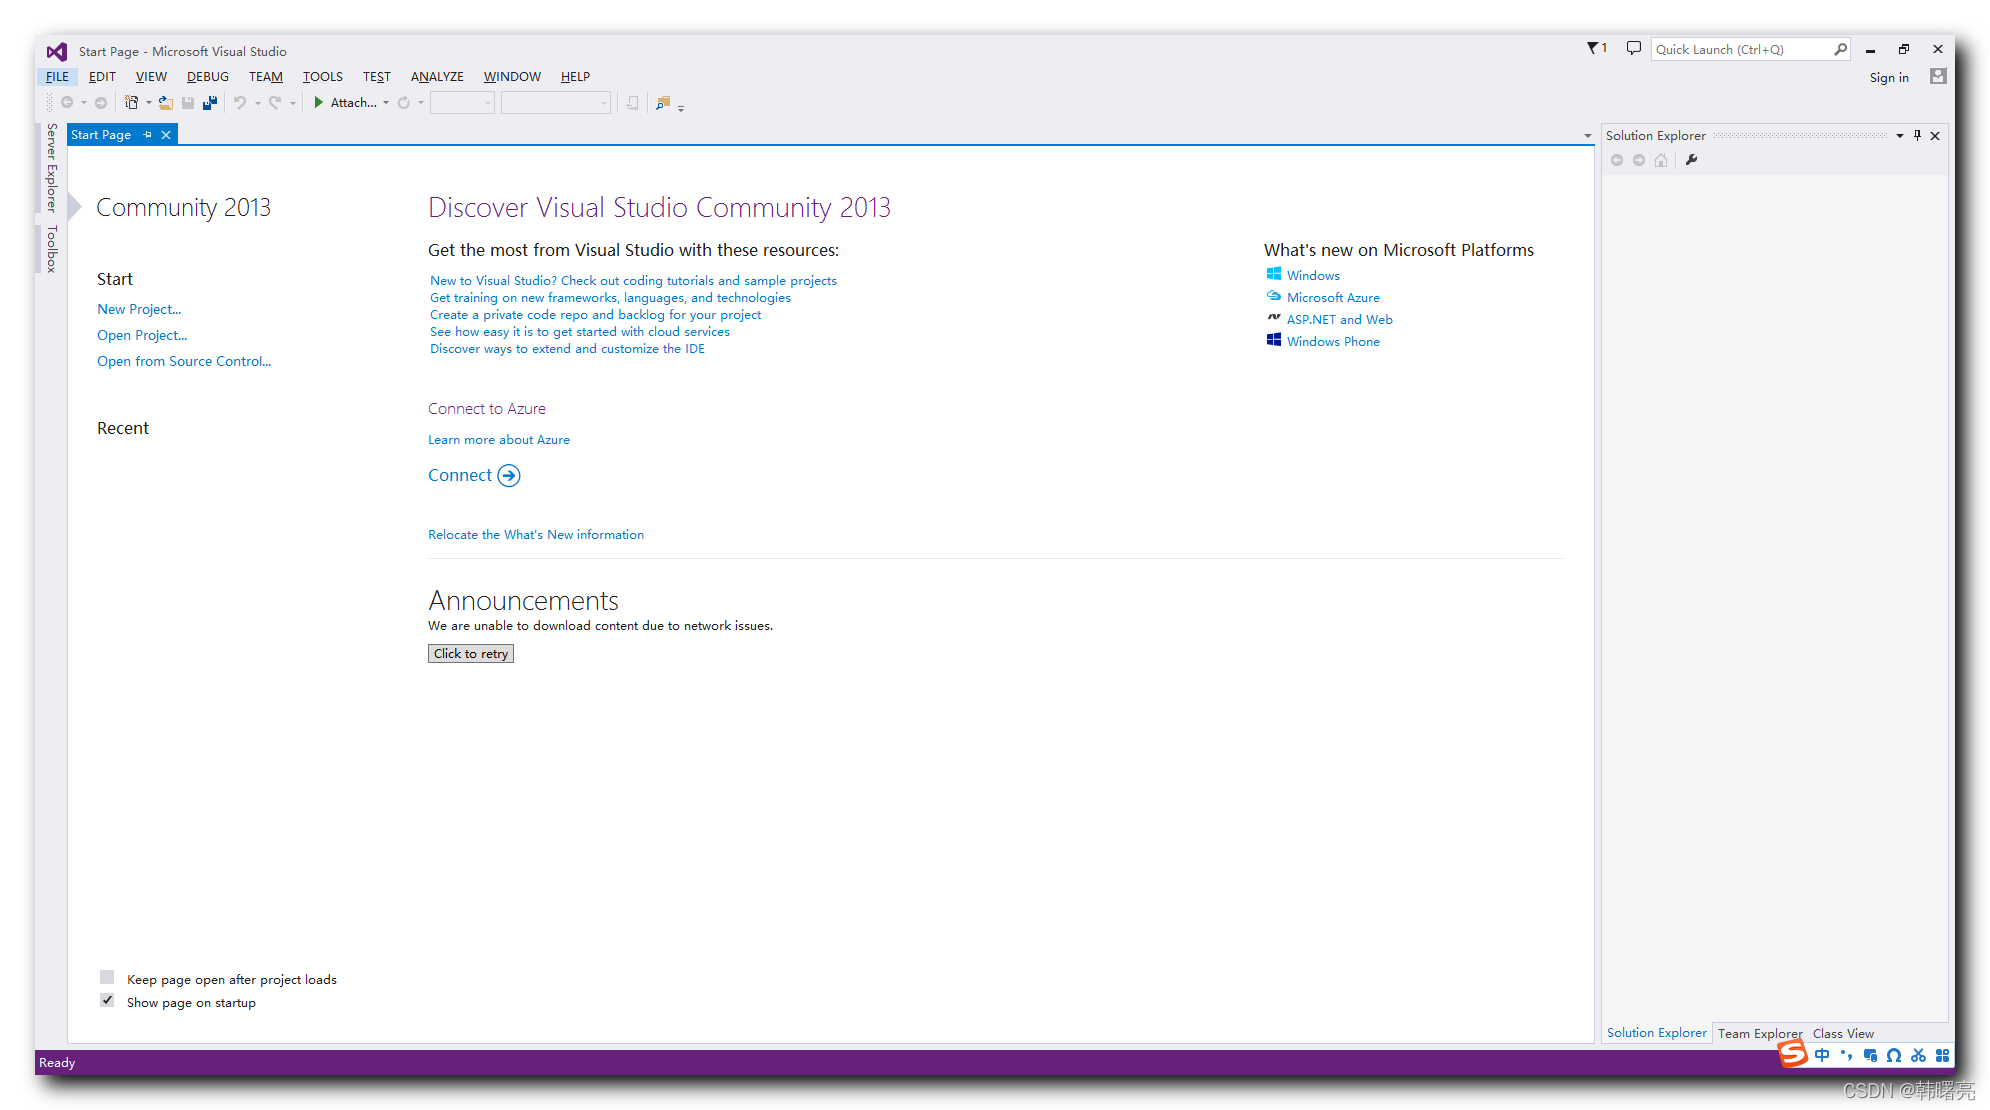Switch to the Class View tab
The width and height of the screenshot is (1990, 1110).
pyautogui.click(x=1843, y=1034)
